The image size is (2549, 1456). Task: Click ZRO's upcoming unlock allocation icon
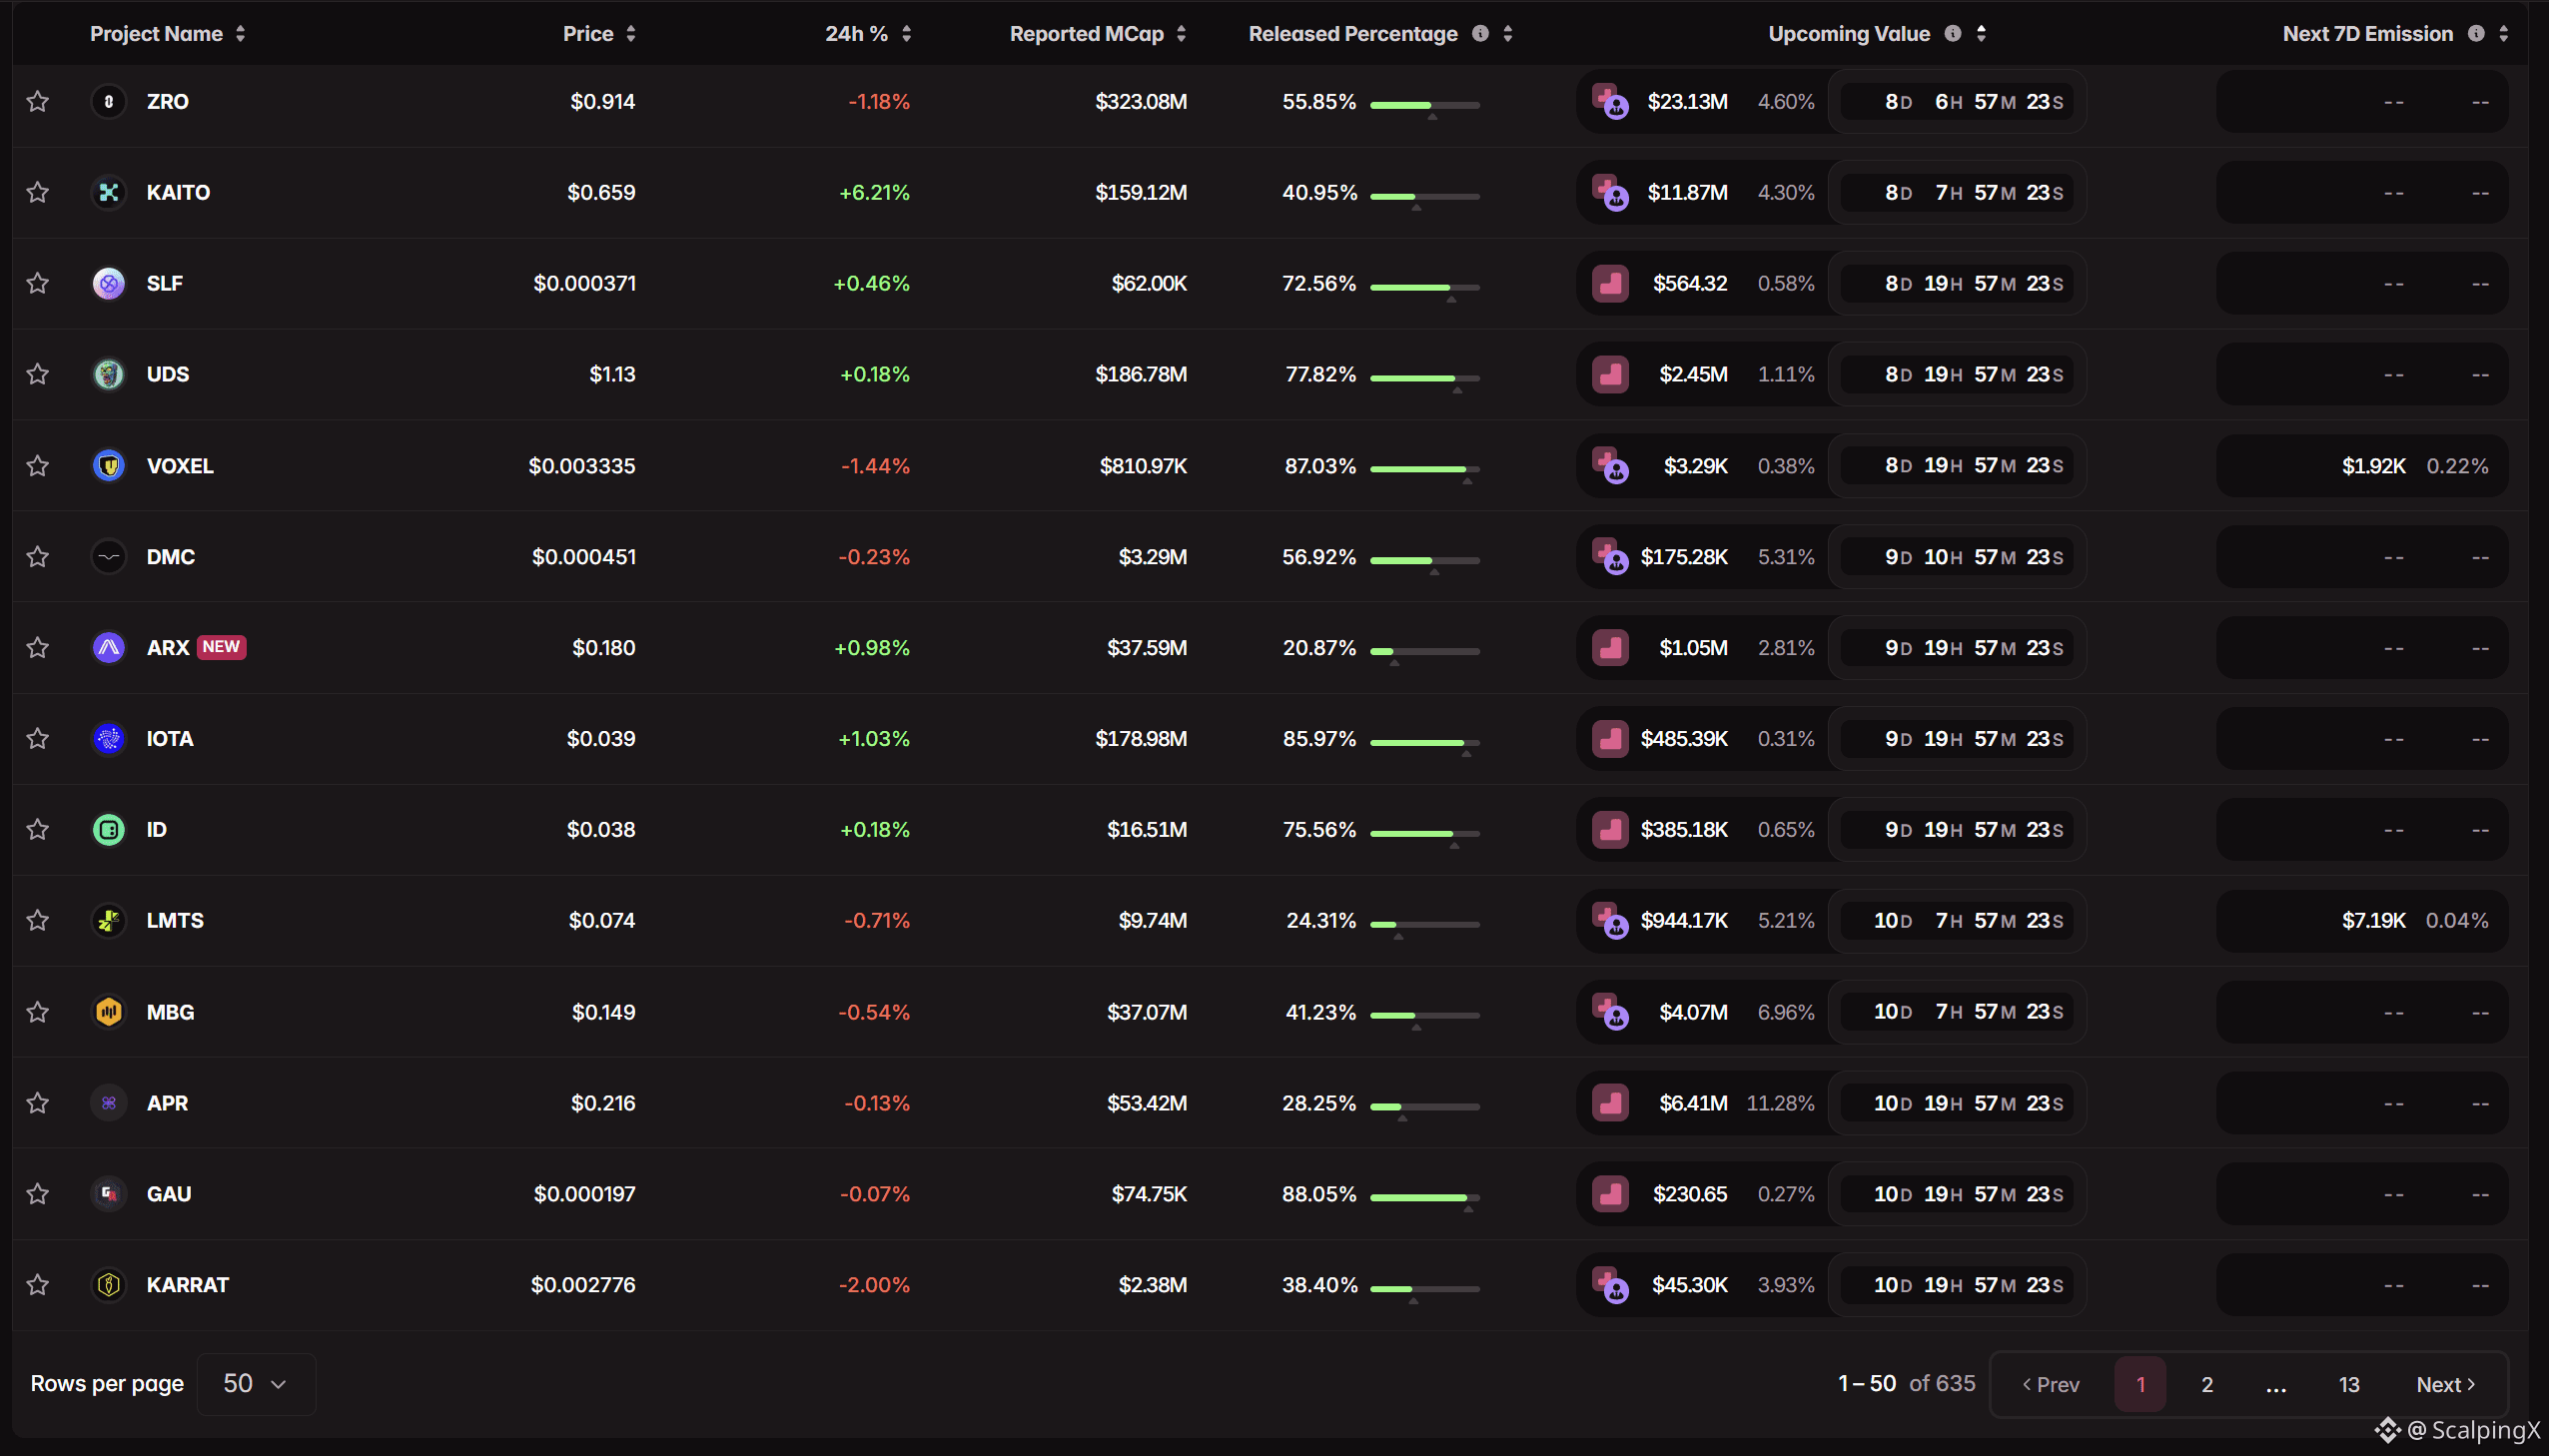1610,101
